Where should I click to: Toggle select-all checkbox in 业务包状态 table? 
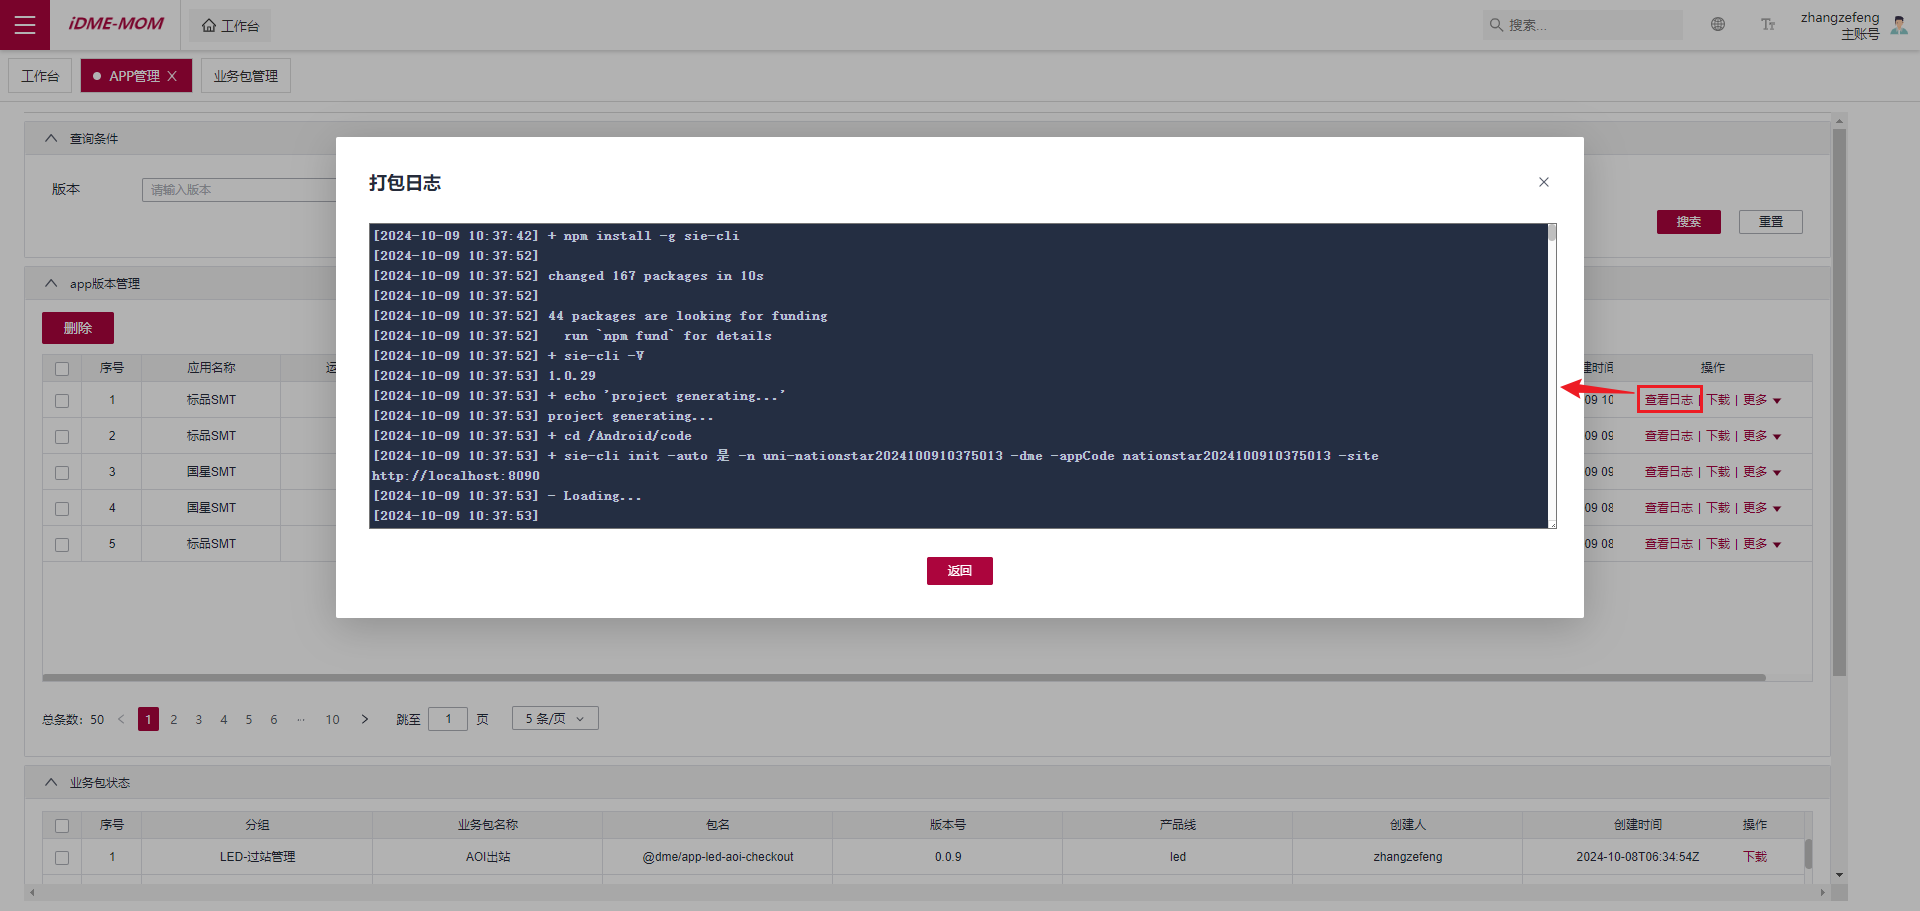(x=62, y=826)
